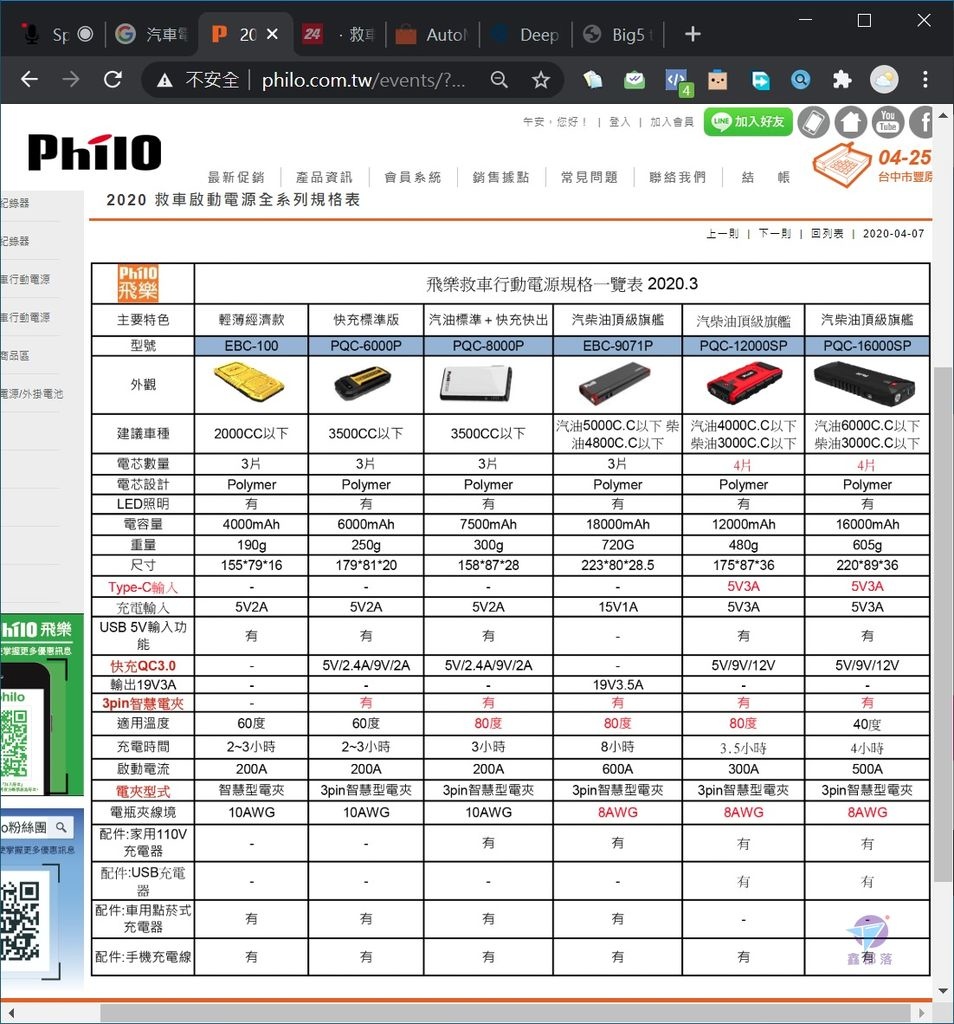This screenshot has height=1024, width=954.
Task: Open the Chrome profile avatar
Action: pos(883,80)
